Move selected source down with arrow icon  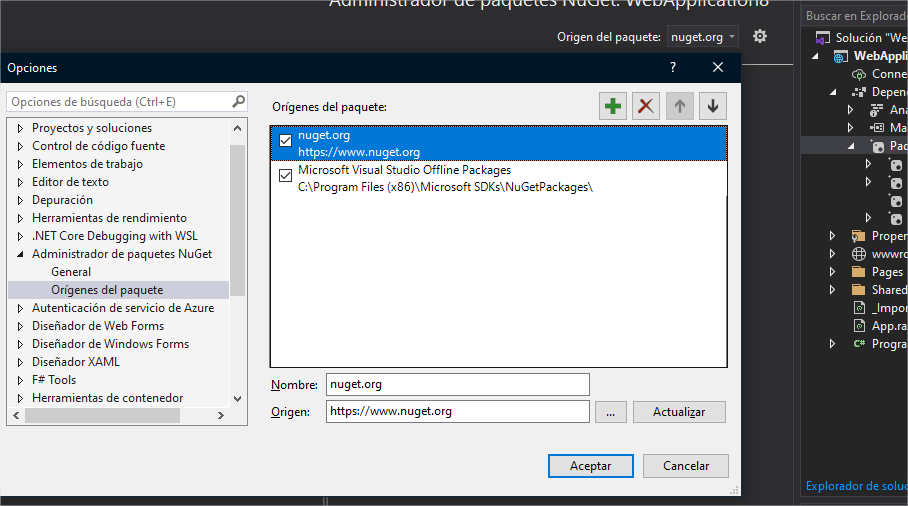(x=712, y=106)
